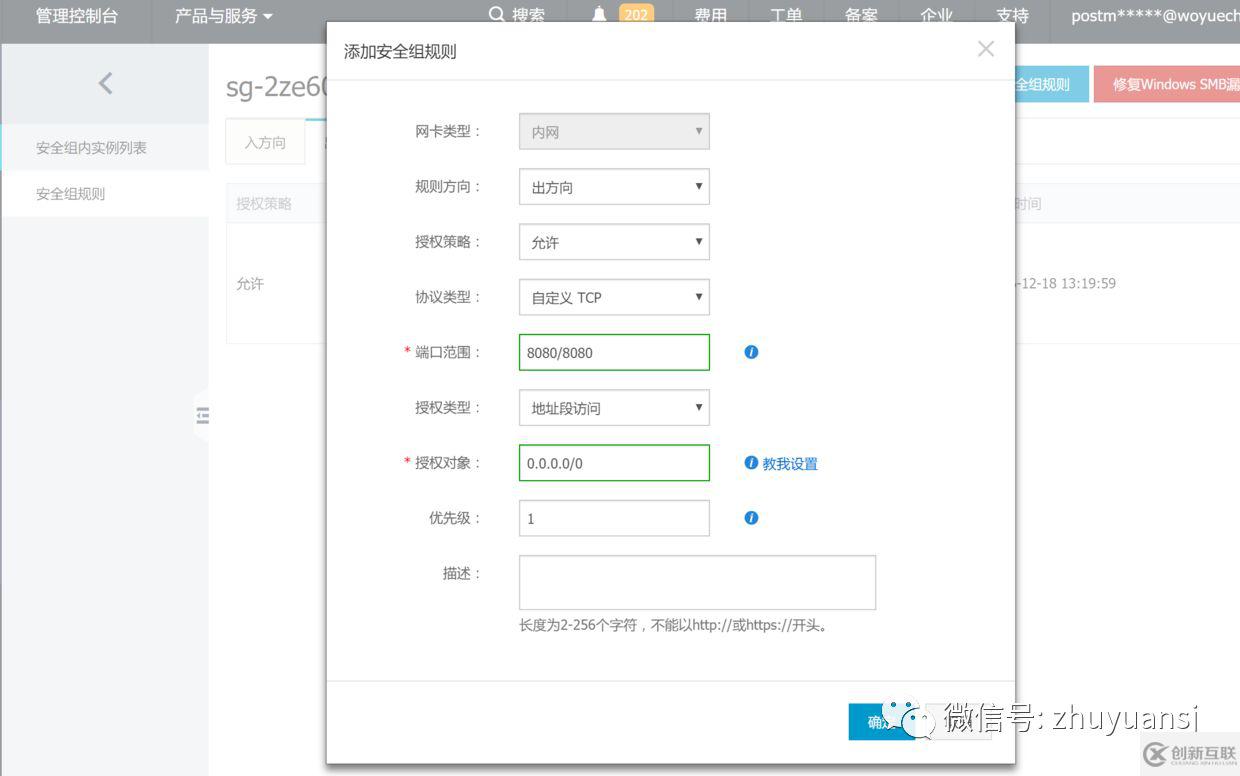
Task: Open the 授权策略 dropdown
Action: (x=613, y=242)
